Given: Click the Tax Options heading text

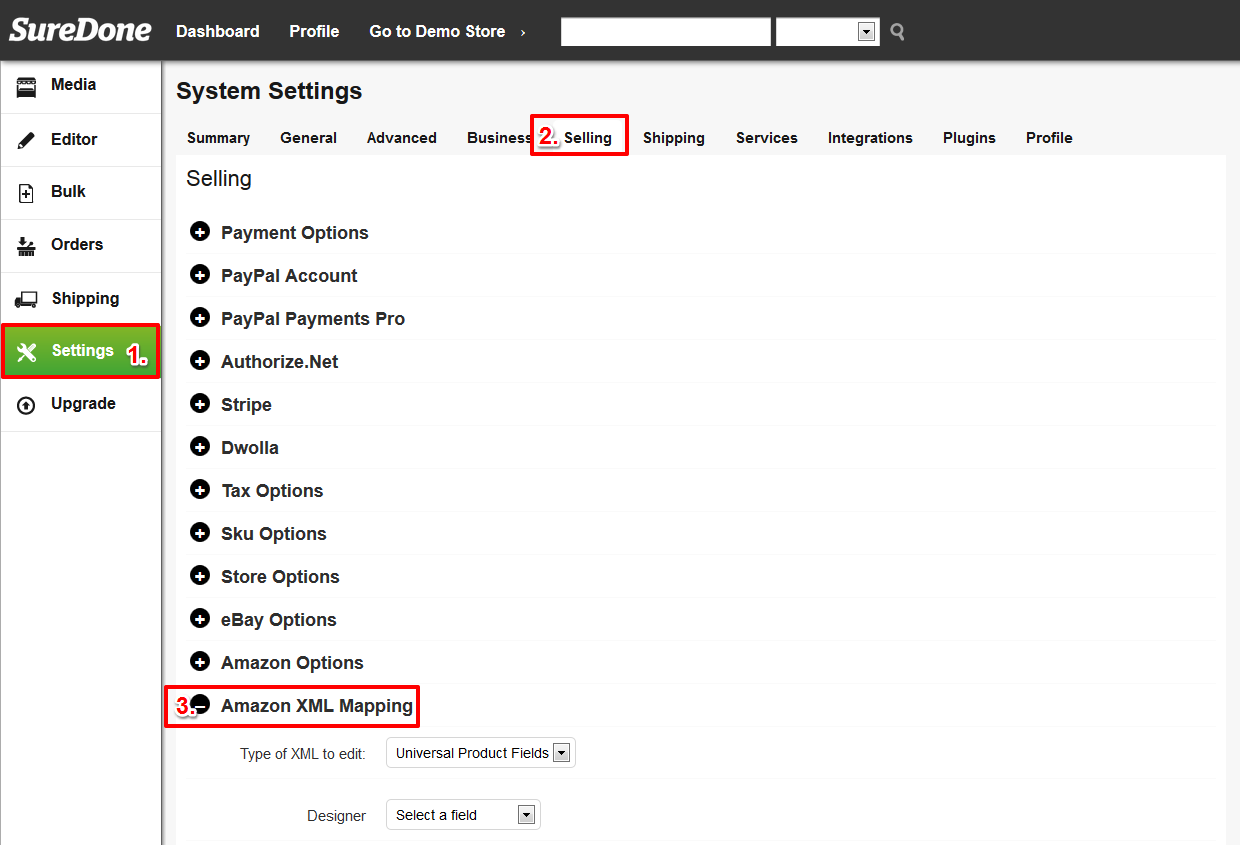Looking at the screenshot, I should [x=272, y=491].
